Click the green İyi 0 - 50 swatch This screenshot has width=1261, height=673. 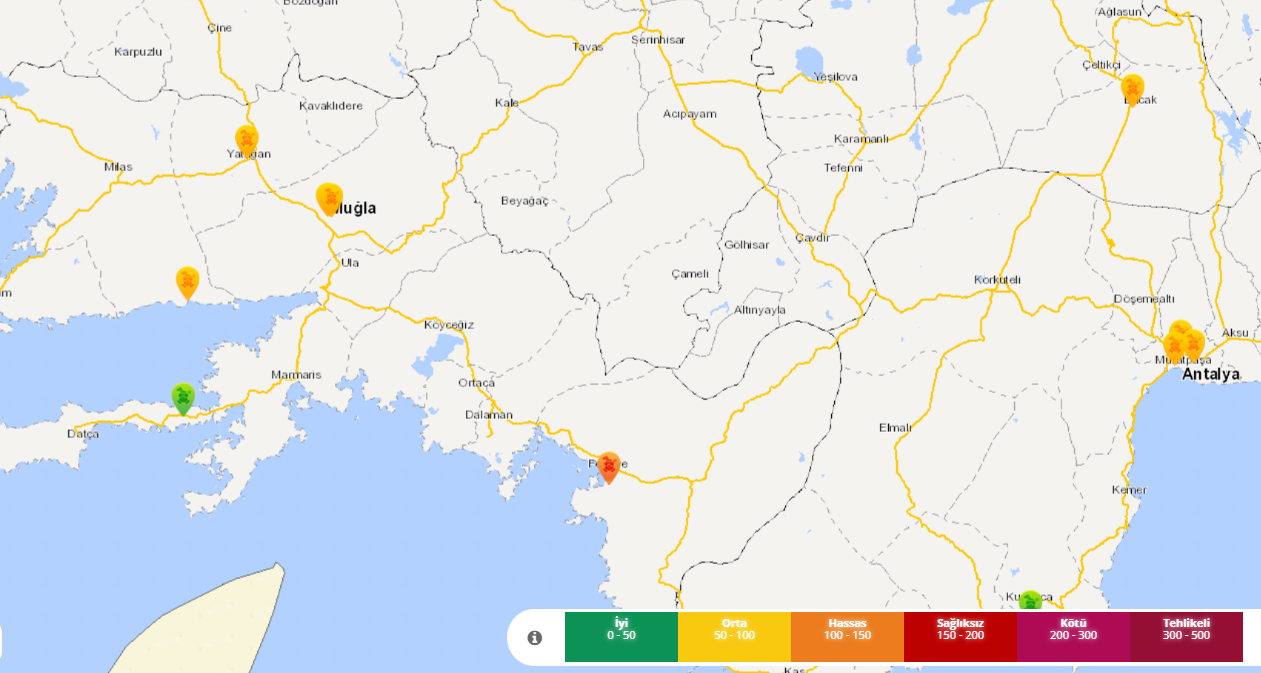point(621,637)
